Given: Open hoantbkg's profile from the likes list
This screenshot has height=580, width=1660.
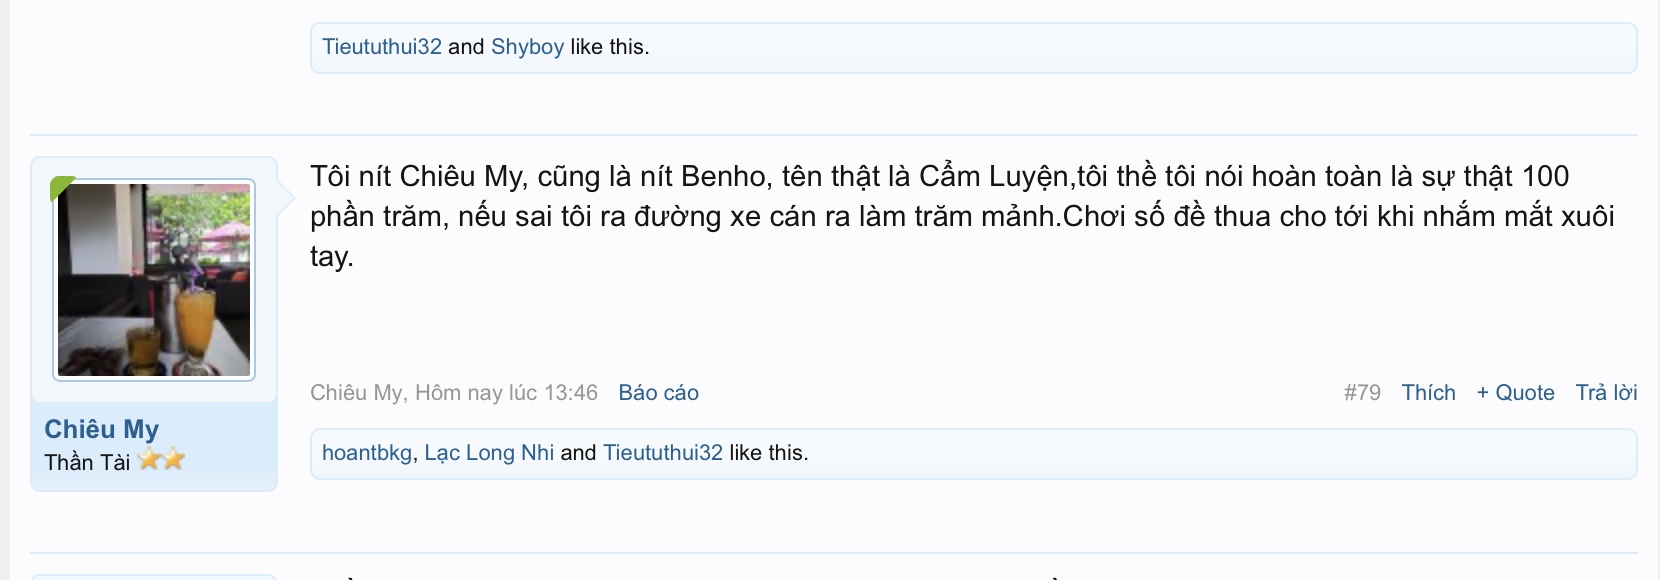Looking at the screenshot, I should (x=366, y=453).
